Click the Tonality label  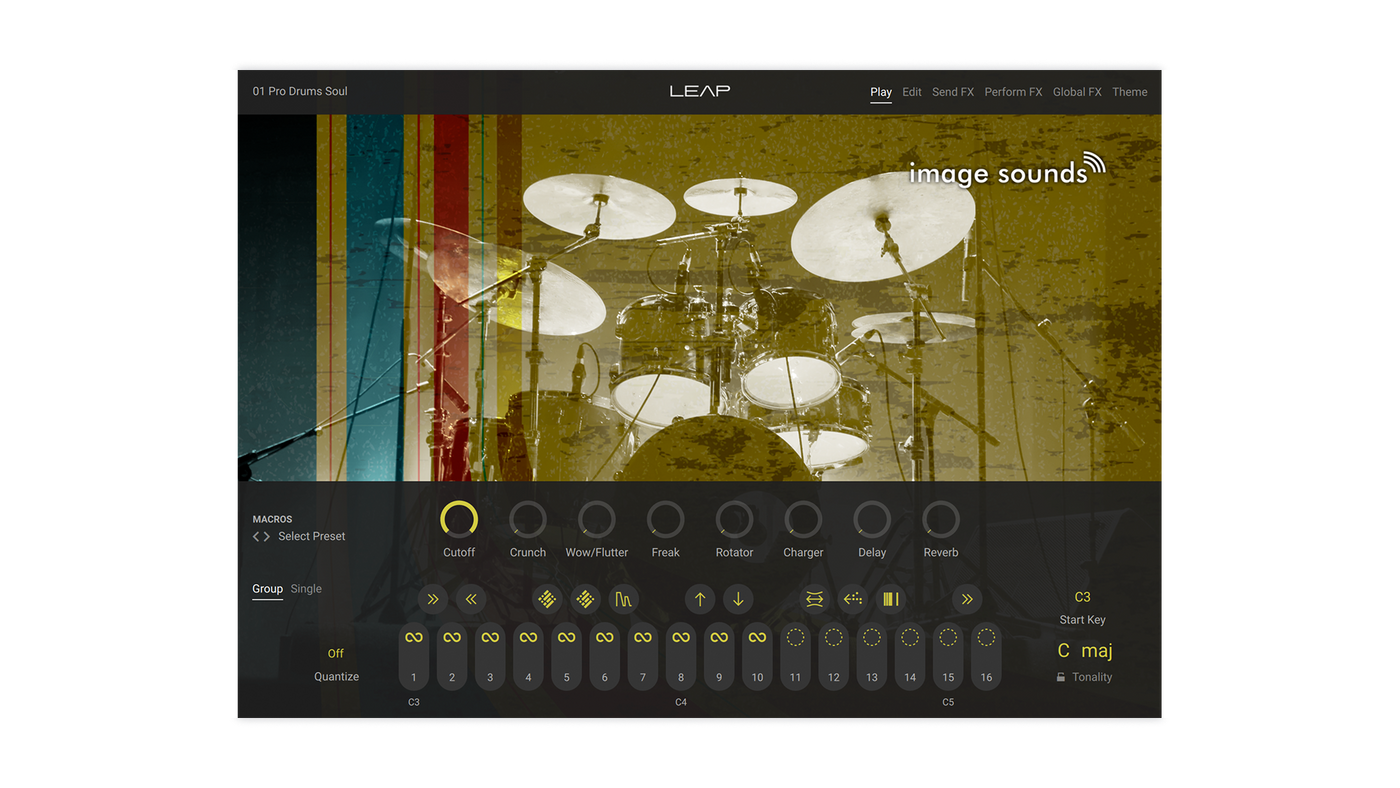point(1092,677)
